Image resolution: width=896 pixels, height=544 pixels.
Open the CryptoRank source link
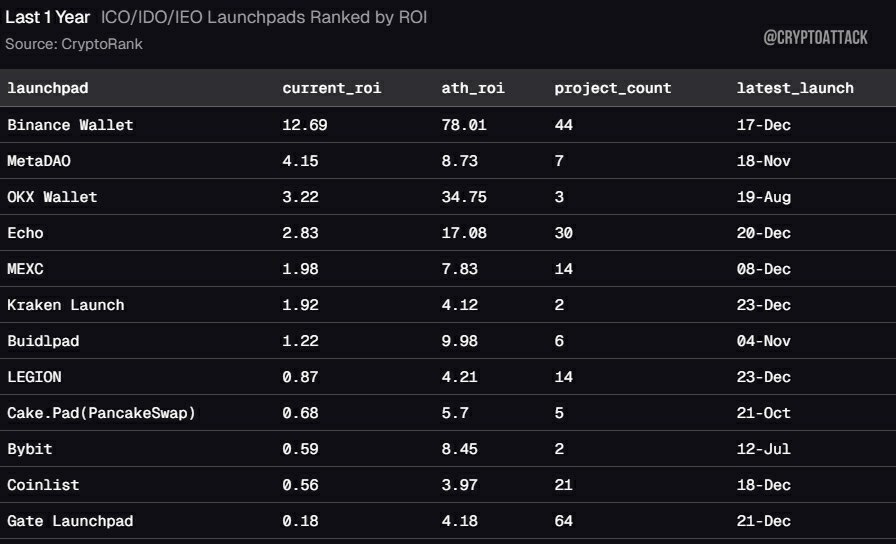click(102, 44)
